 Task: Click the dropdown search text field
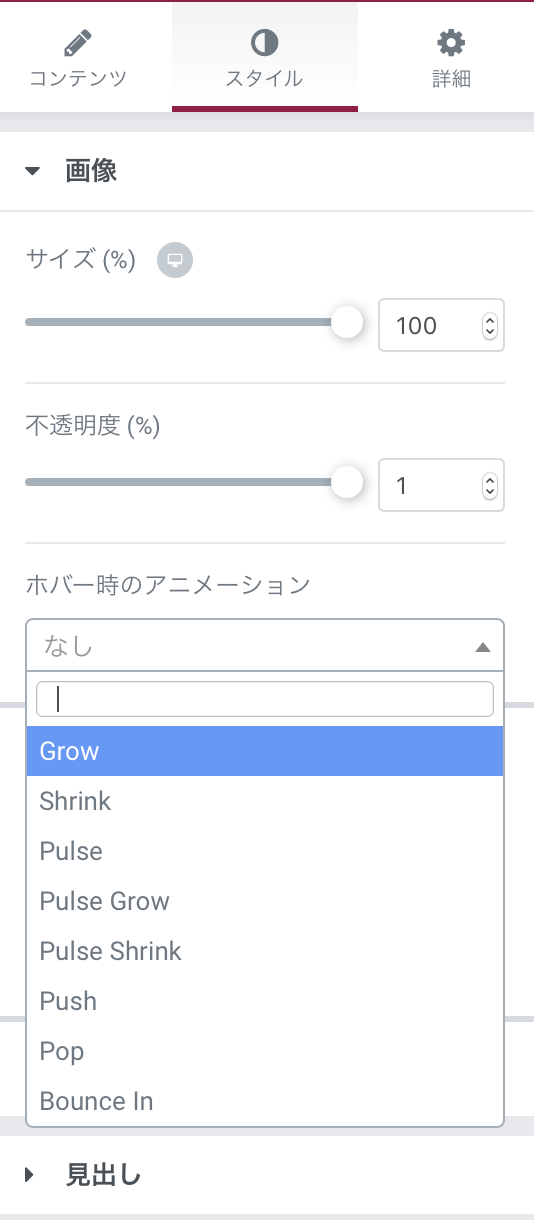[265, 699]
